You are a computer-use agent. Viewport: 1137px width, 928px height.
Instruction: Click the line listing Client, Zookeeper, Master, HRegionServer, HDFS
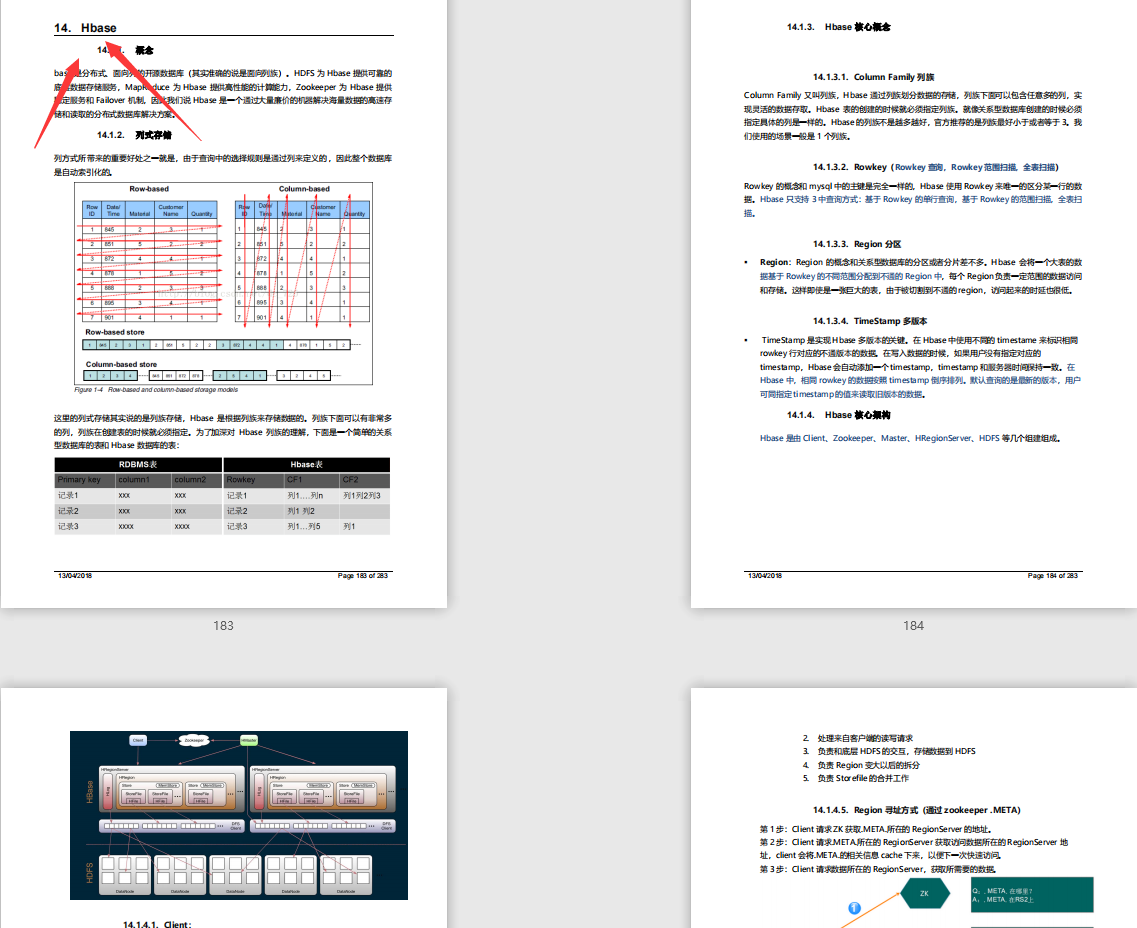point(911,439)
